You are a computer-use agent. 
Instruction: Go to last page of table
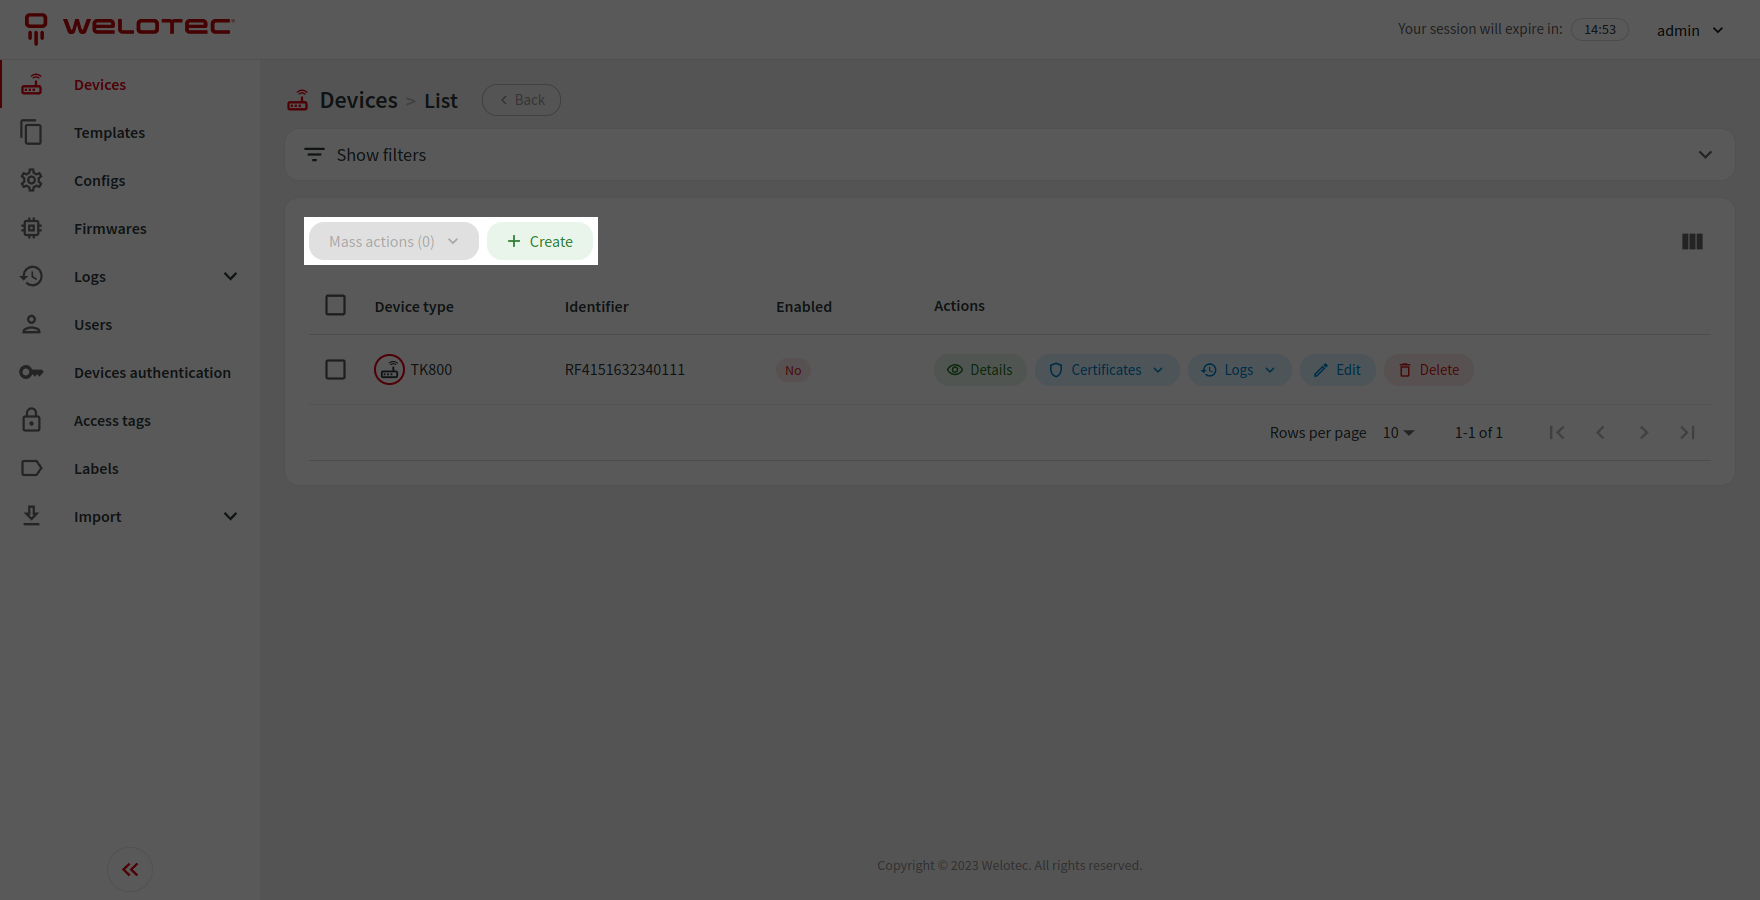1687,432
